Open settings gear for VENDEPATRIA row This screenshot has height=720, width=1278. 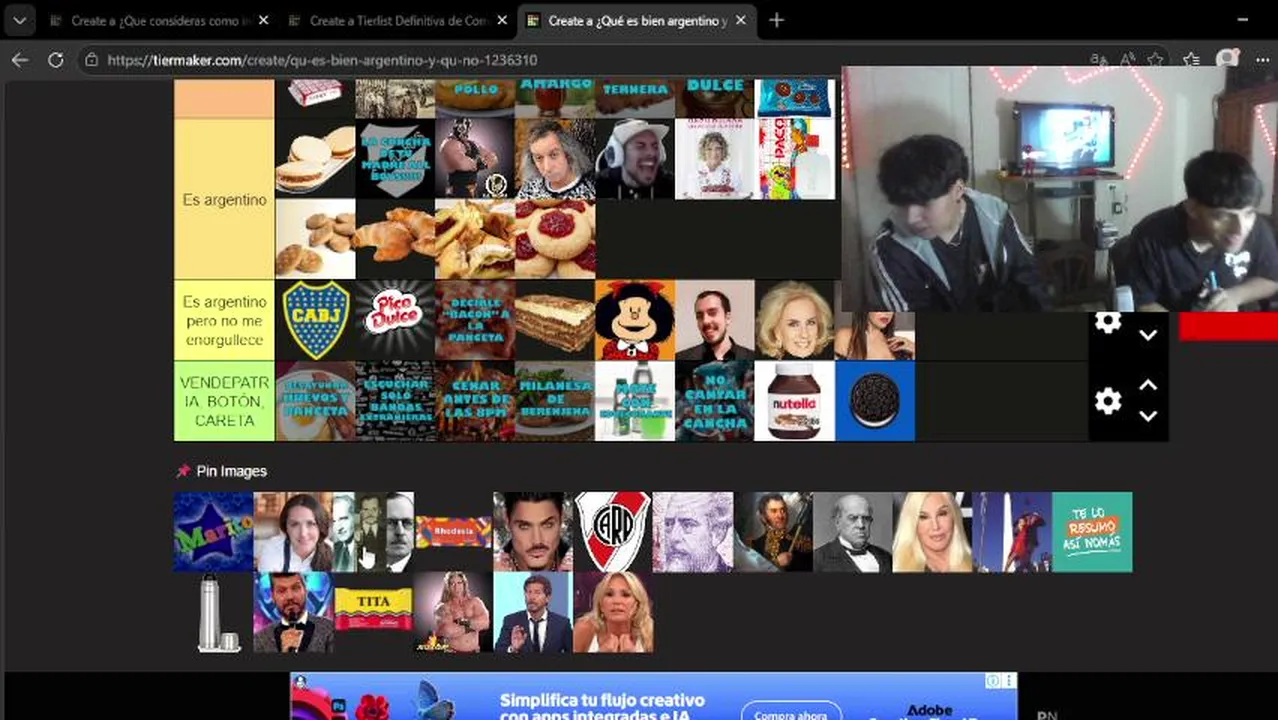pyautogui.click(x=1107, y=401)
